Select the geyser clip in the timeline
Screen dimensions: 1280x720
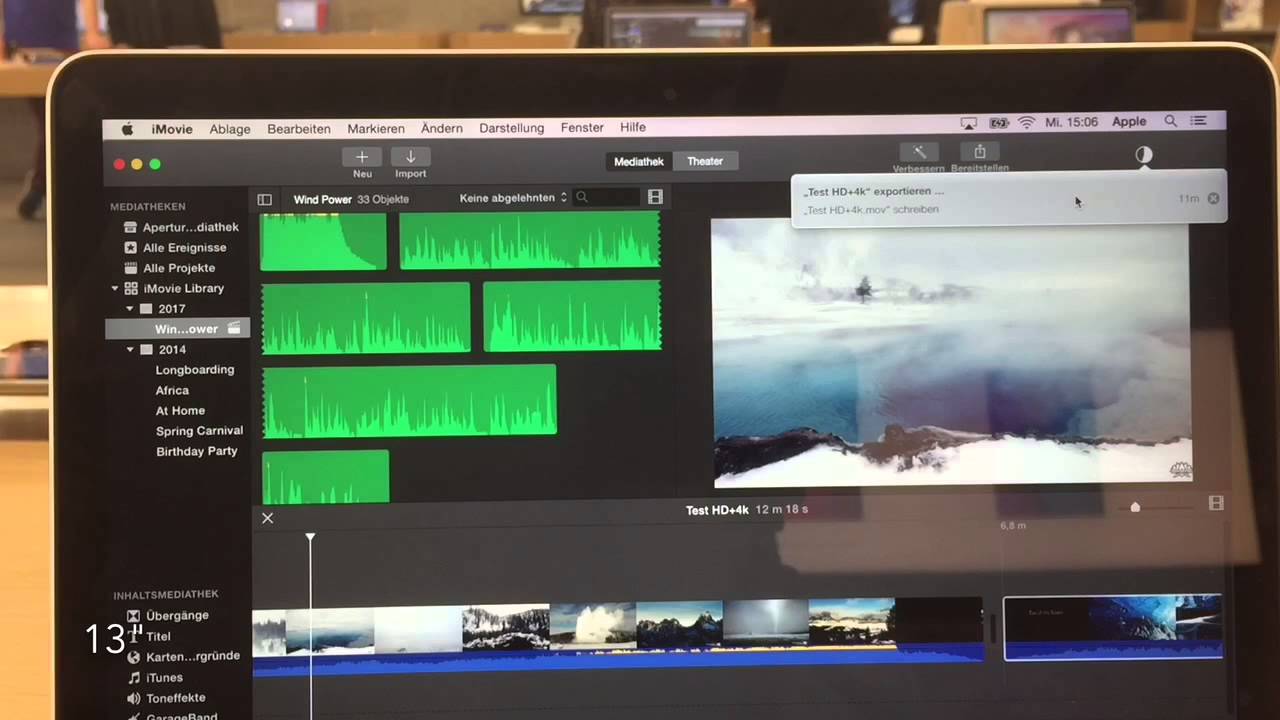(592, 623)
